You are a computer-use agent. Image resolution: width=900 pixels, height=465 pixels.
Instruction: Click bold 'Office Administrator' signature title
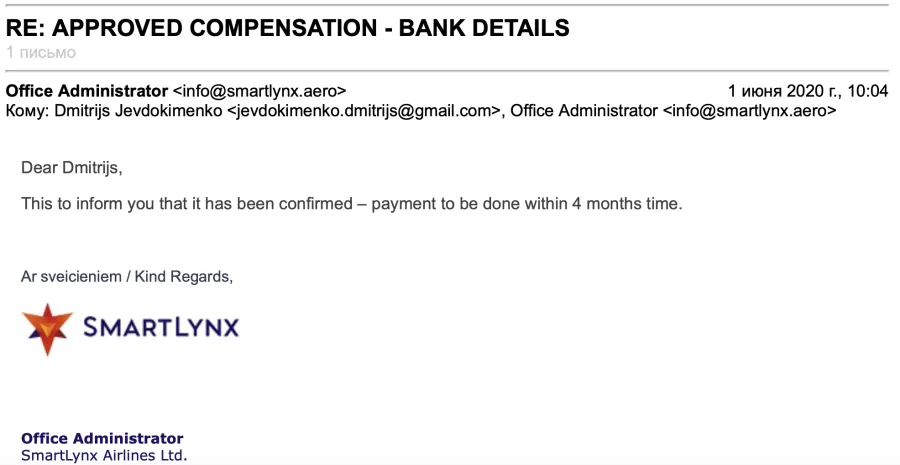pyautogui.click(x=102, y=439)
